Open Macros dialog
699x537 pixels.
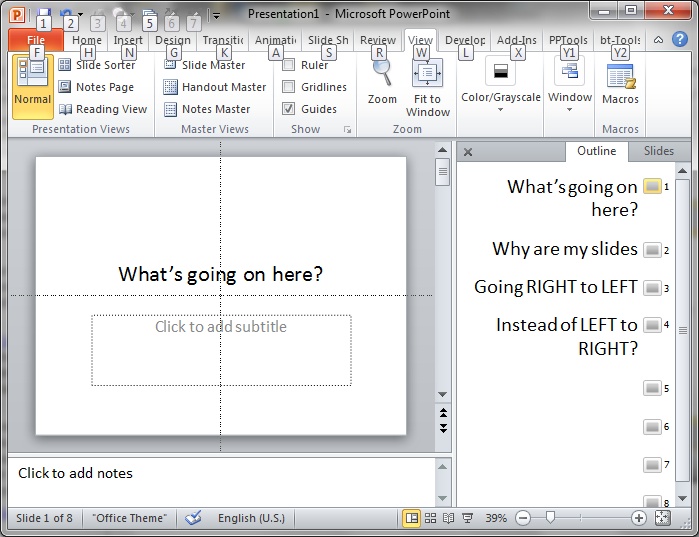[620, 85]
